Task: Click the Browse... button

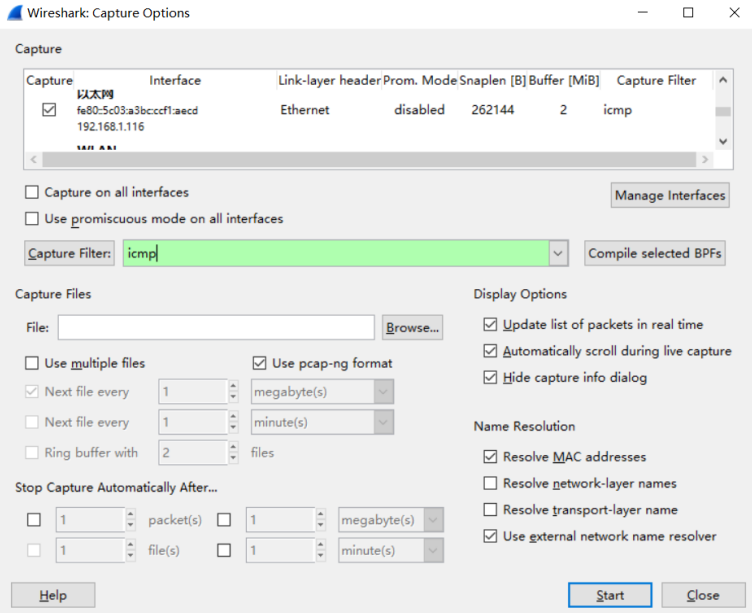Action: tap(412, 328)
